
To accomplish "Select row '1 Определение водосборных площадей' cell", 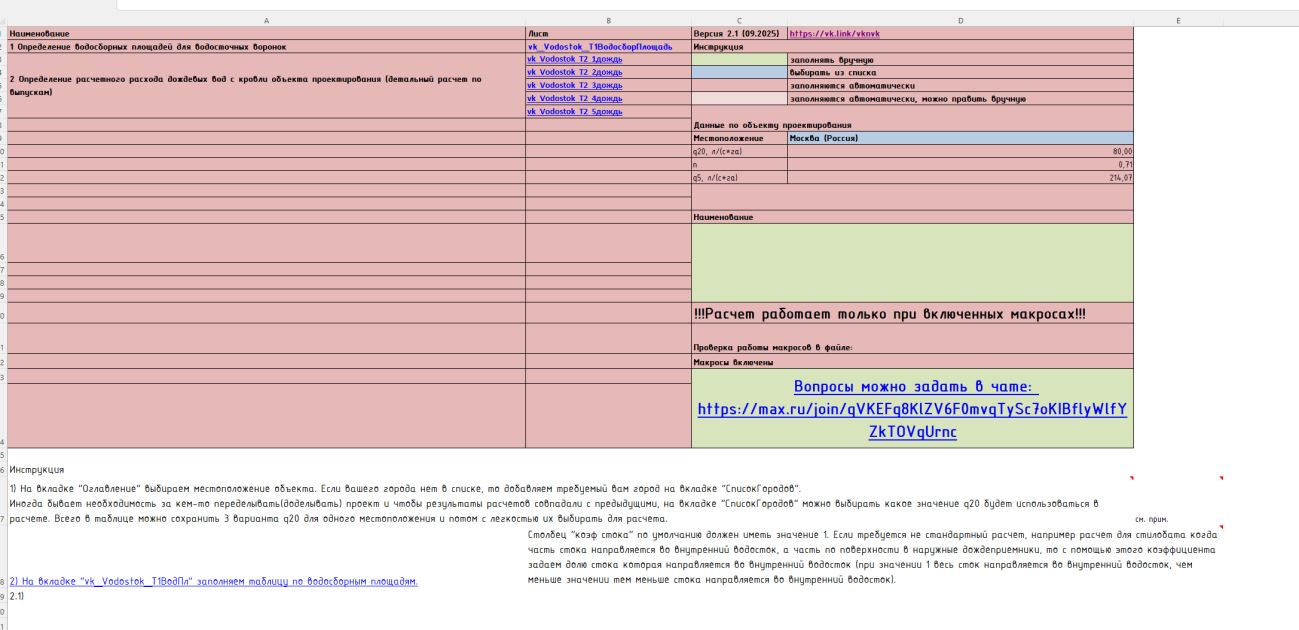I will pos(266,47).
